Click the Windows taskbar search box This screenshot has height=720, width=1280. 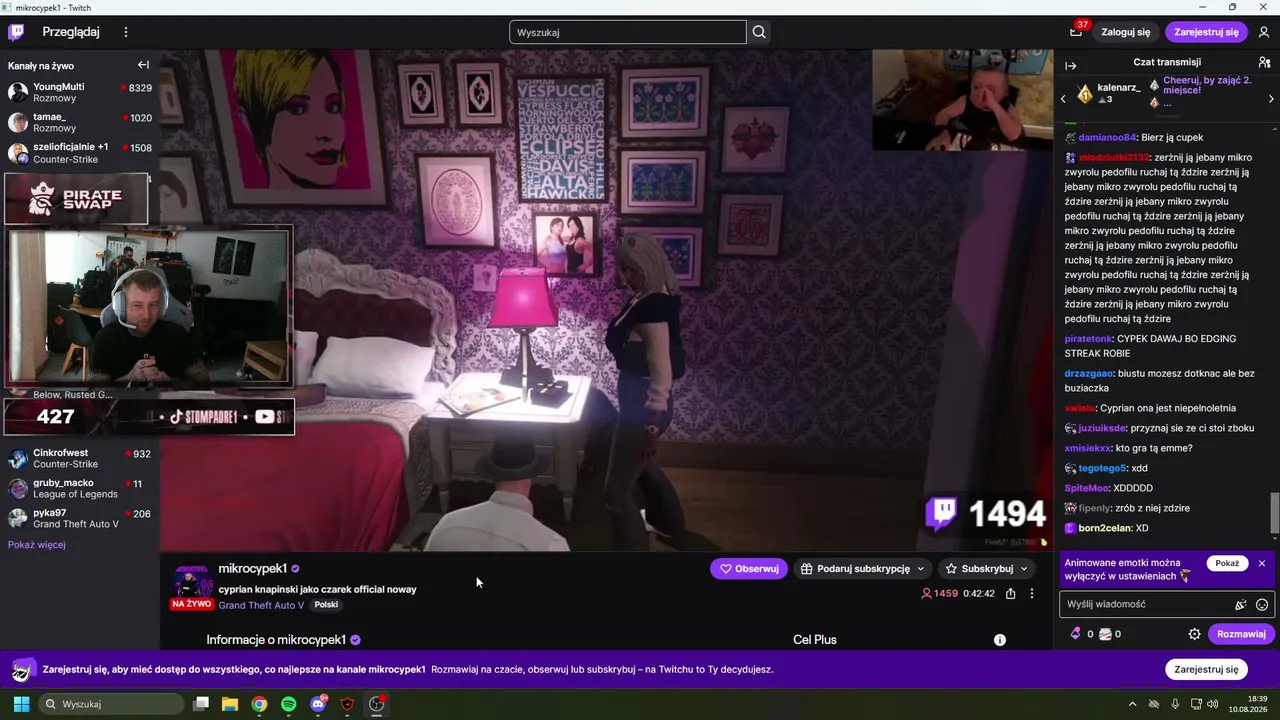click(x=111, y=704)
